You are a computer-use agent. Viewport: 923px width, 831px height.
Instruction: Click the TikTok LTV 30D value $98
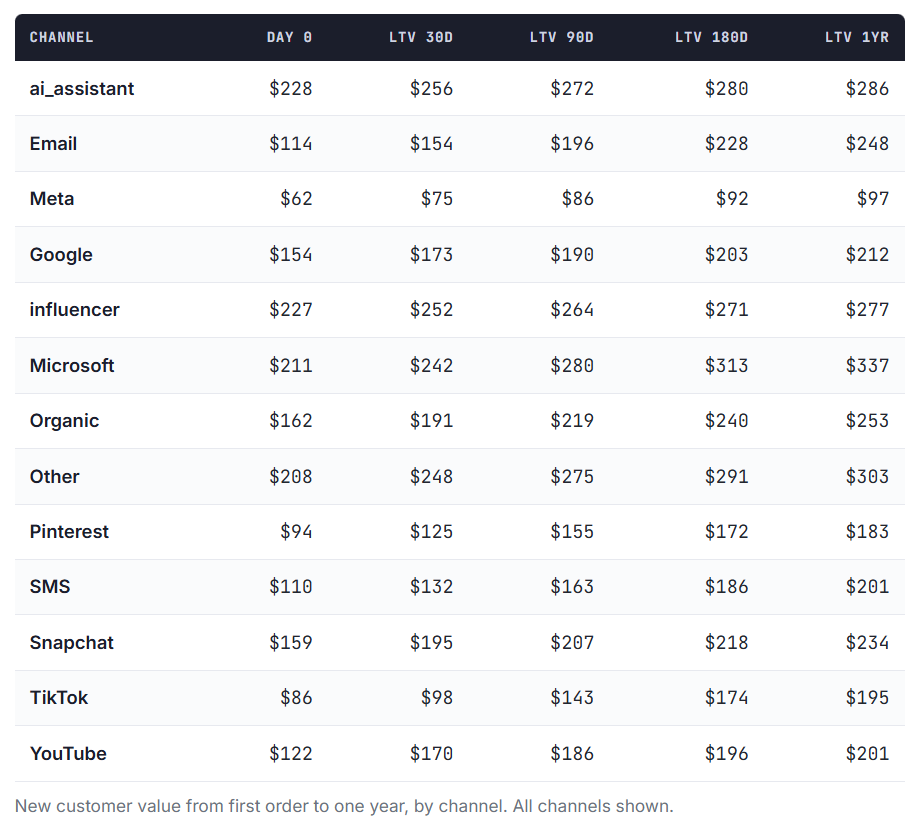(437, 698)
